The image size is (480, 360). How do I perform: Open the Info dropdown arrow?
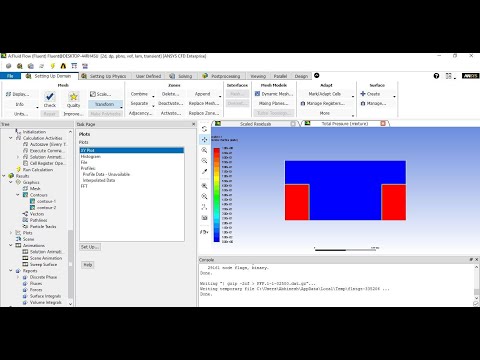[37, 107]
